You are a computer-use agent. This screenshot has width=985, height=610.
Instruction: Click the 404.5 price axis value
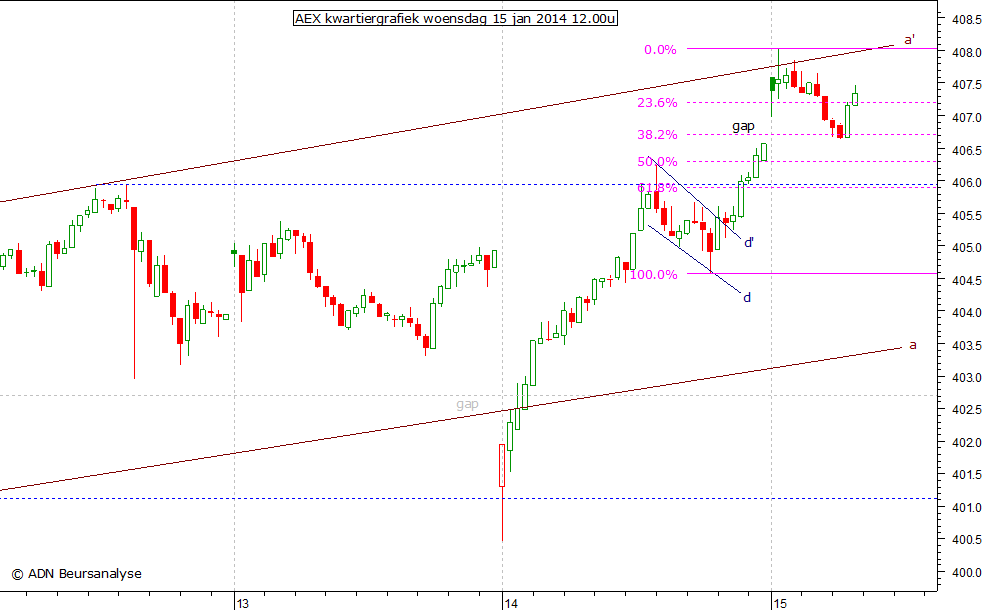pyautogui.click(x=966, y=280)
